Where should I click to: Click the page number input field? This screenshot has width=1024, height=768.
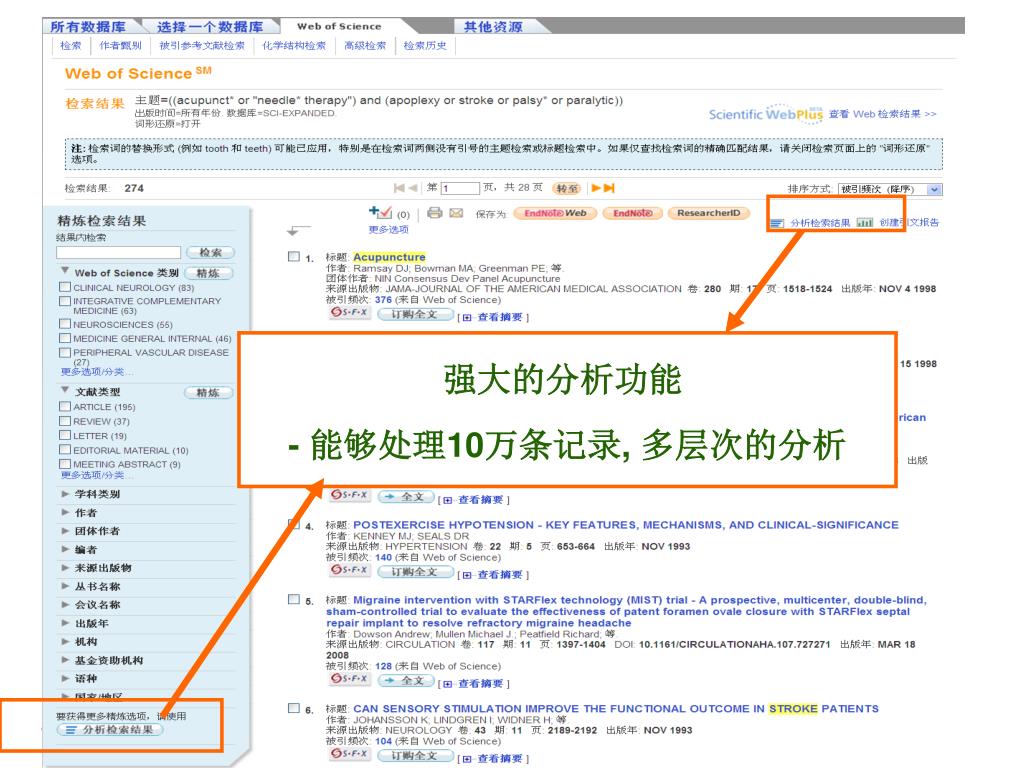point(460,188)
